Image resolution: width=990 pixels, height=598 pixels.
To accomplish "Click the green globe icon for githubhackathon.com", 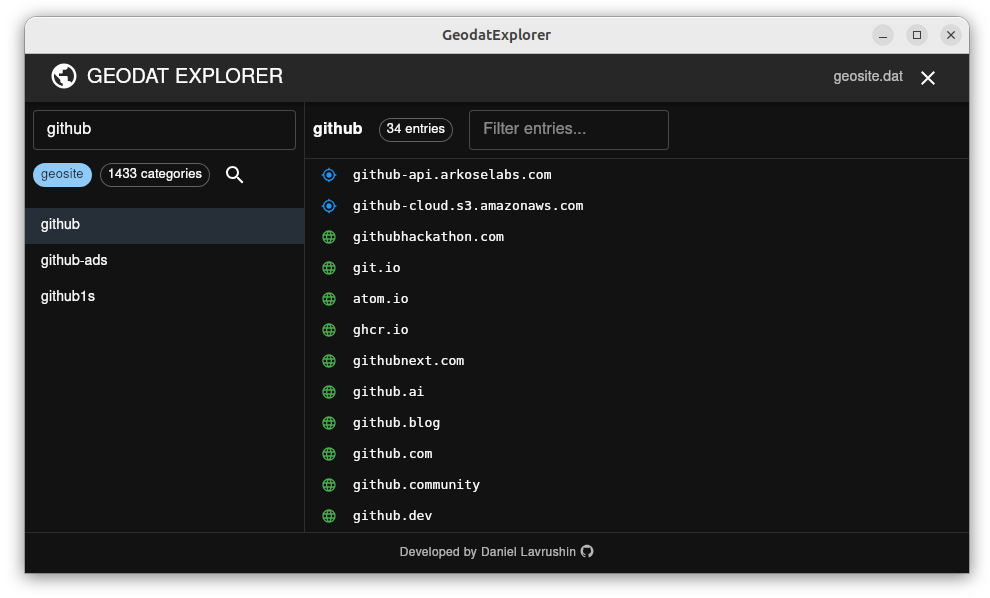I will click(329, 237).
